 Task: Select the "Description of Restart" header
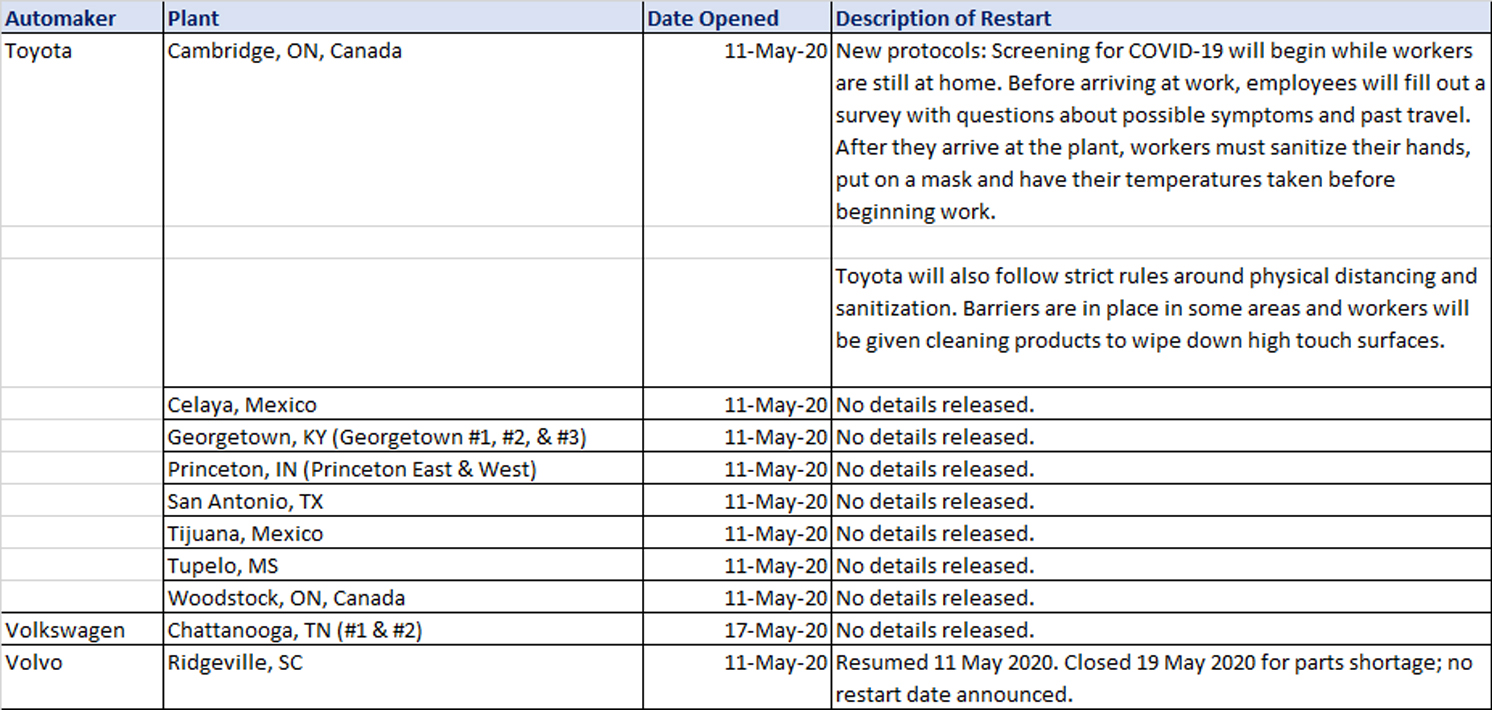click(943, 18)
